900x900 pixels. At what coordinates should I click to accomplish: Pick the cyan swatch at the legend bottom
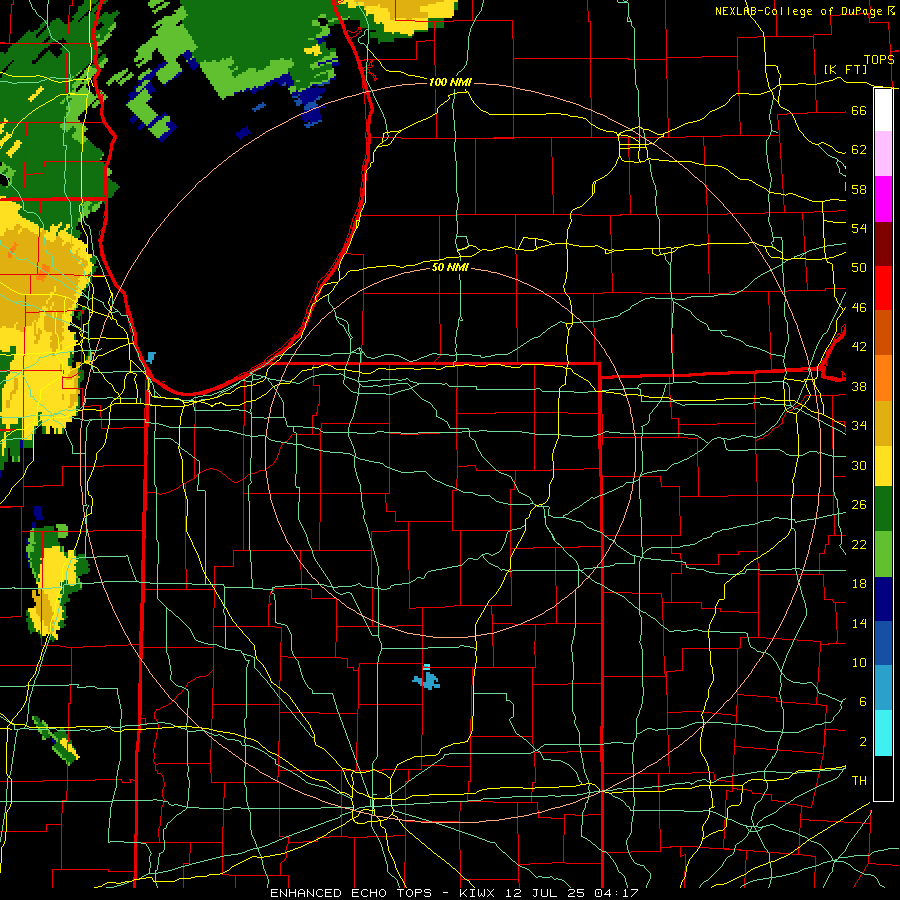[x=883, y=733]
